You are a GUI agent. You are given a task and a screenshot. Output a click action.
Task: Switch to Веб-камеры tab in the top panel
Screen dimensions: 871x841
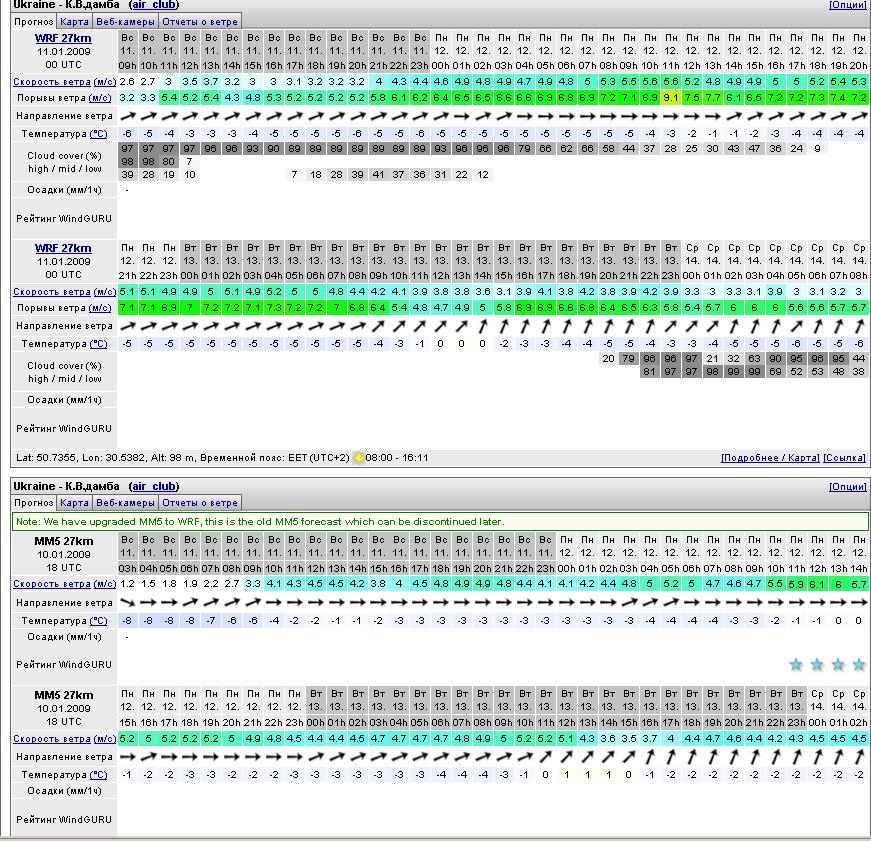click(125, 20)
